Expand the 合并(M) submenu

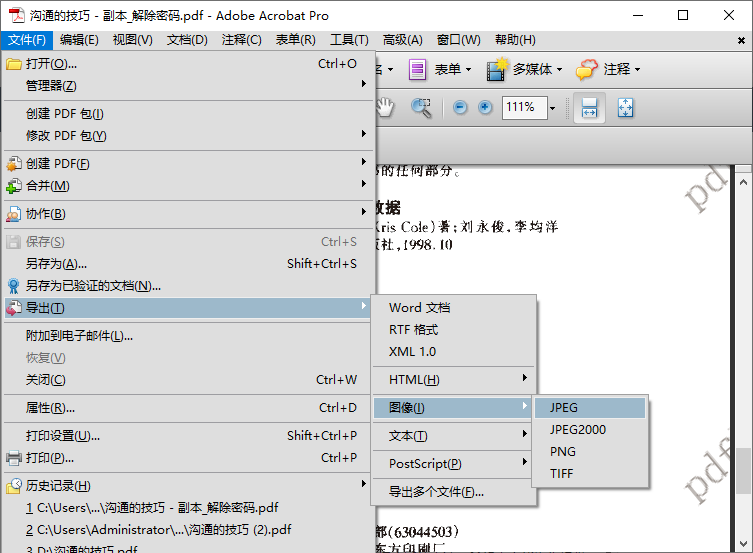364,184
